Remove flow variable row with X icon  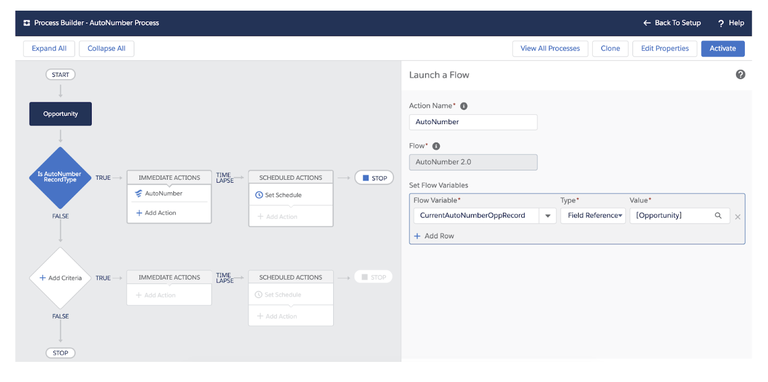(738, 216)
